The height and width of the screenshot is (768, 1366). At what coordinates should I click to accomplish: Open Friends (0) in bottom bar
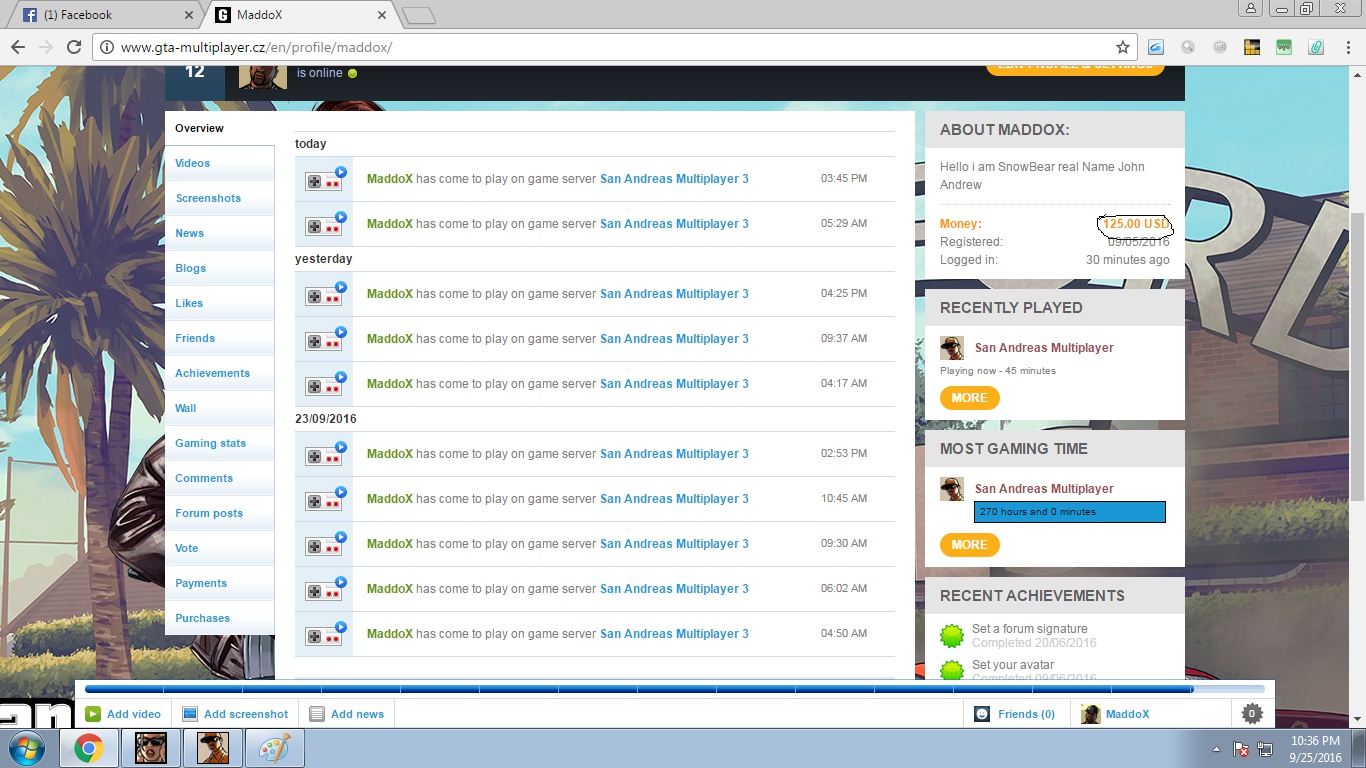(1015, 714)
